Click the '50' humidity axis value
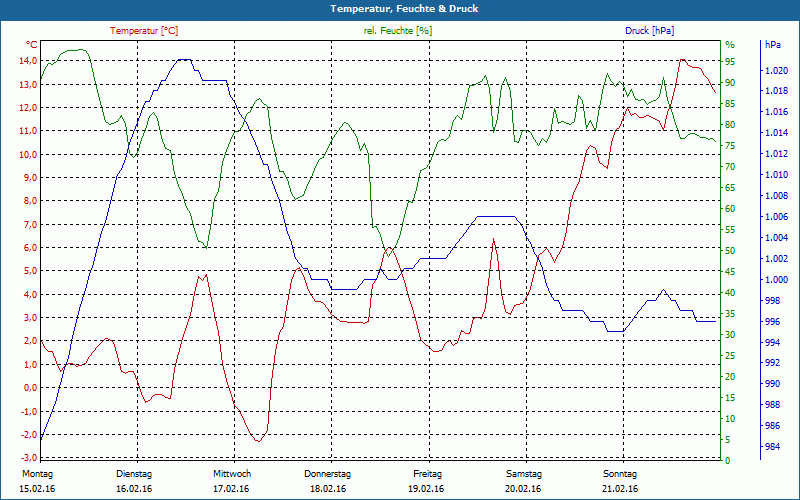 pos(730,251)
